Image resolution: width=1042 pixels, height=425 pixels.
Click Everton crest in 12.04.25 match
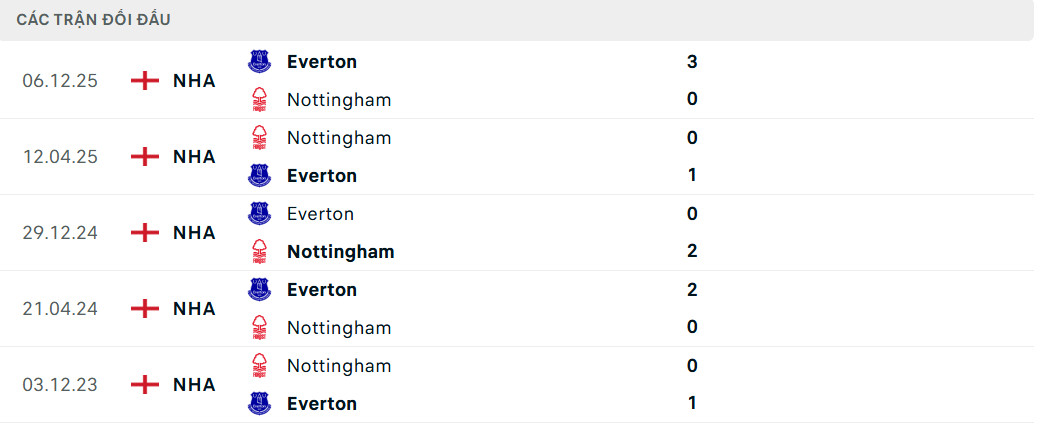click(x=259, y=176)
